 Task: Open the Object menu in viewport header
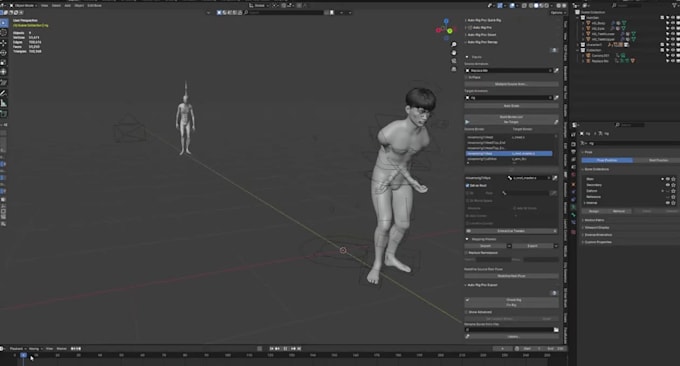(x=79, y=6)
